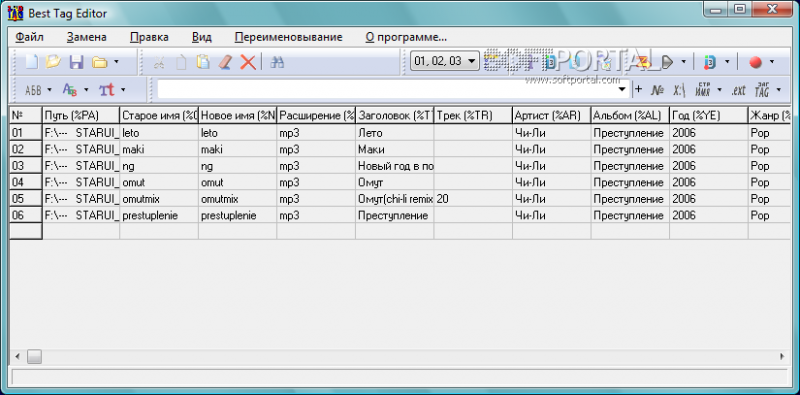Open files with the open-folder icon
The height and width of the screenshot is (395, 800).
pos(53,62)
